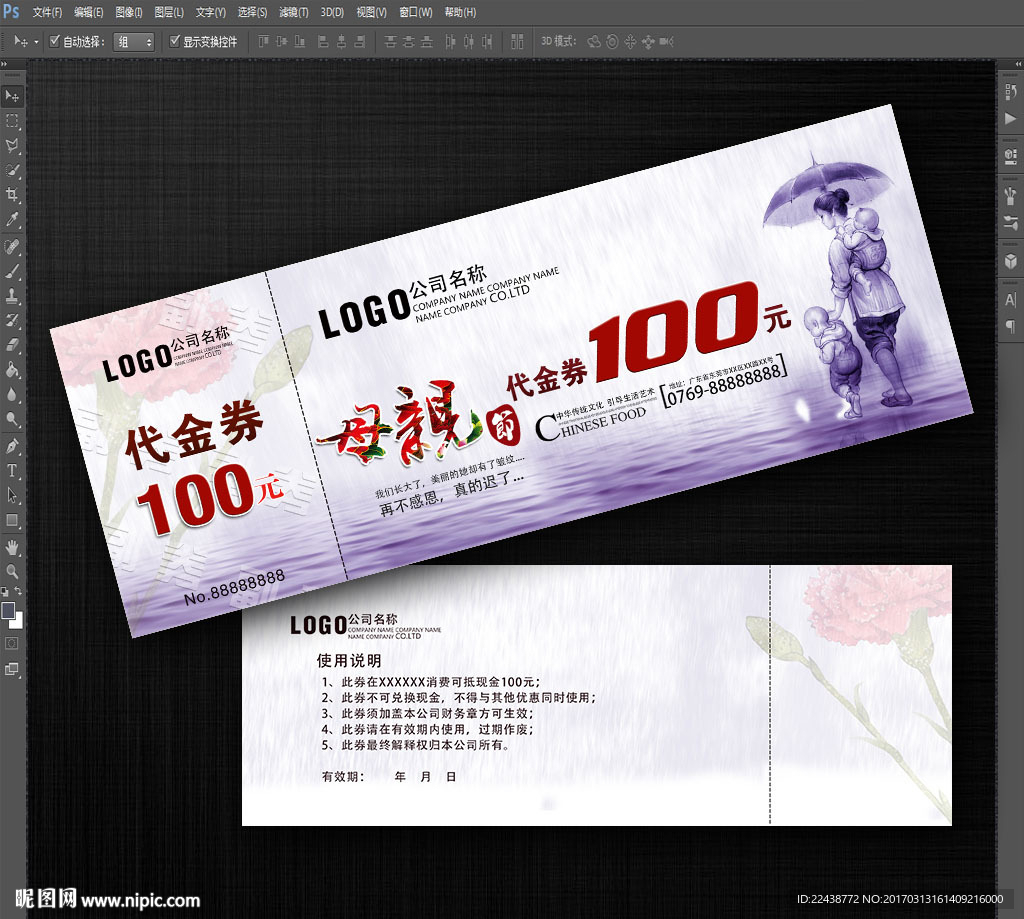Open the 文字(Y) menu
Screen dimensions: 1024x919
tap(211, 12)
